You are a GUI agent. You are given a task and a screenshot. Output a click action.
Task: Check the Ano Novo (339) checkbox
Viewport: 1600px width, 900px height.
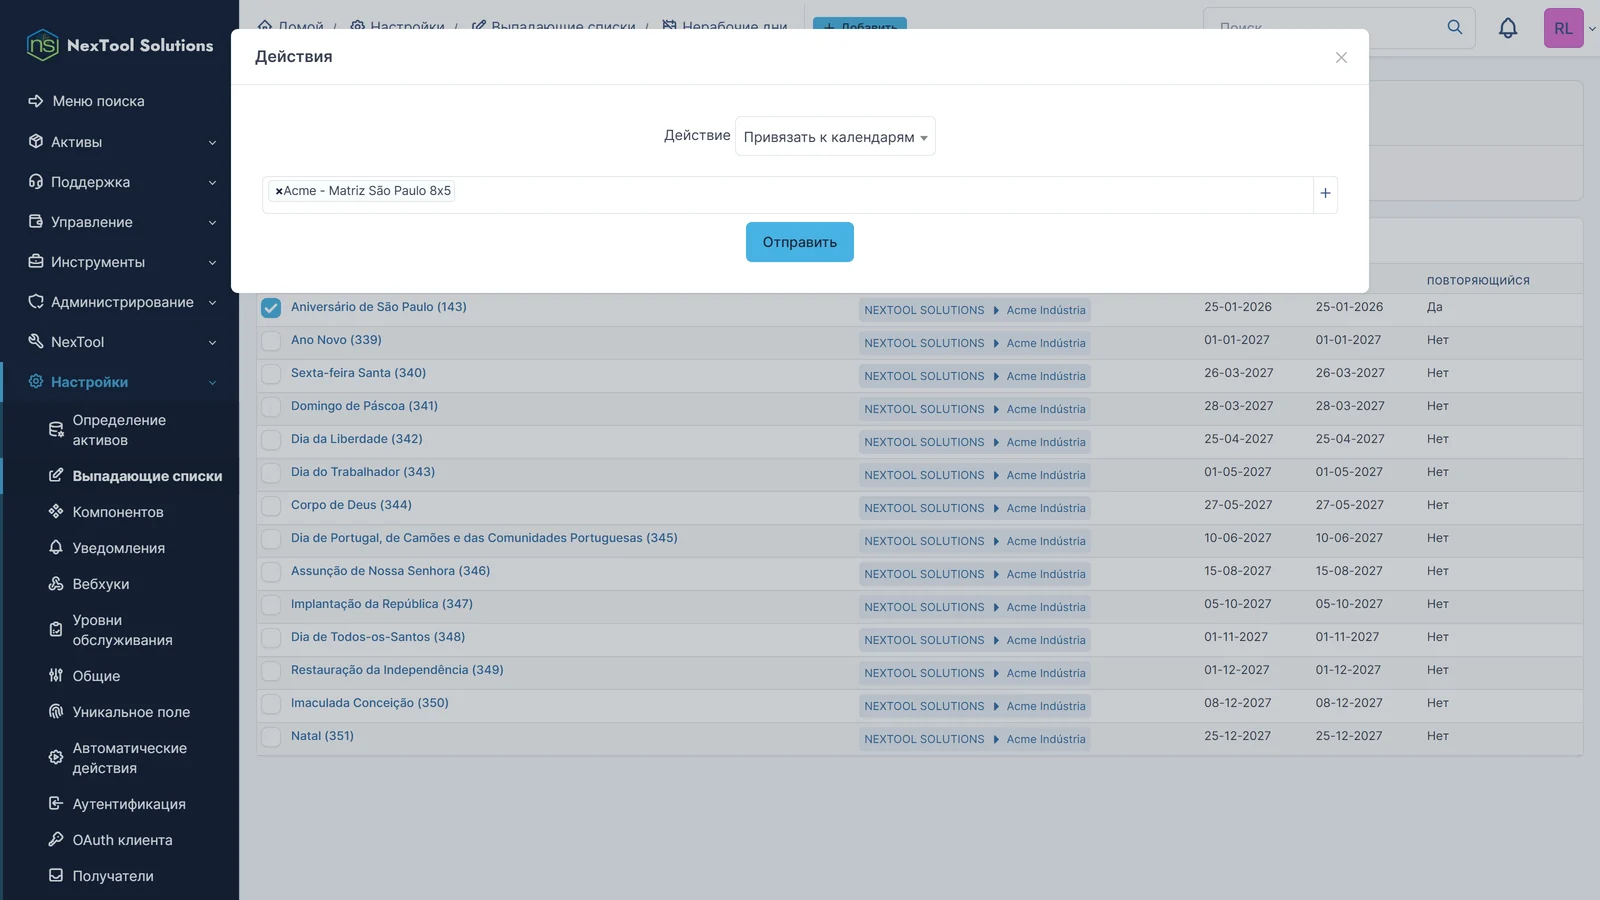point(271,341)
